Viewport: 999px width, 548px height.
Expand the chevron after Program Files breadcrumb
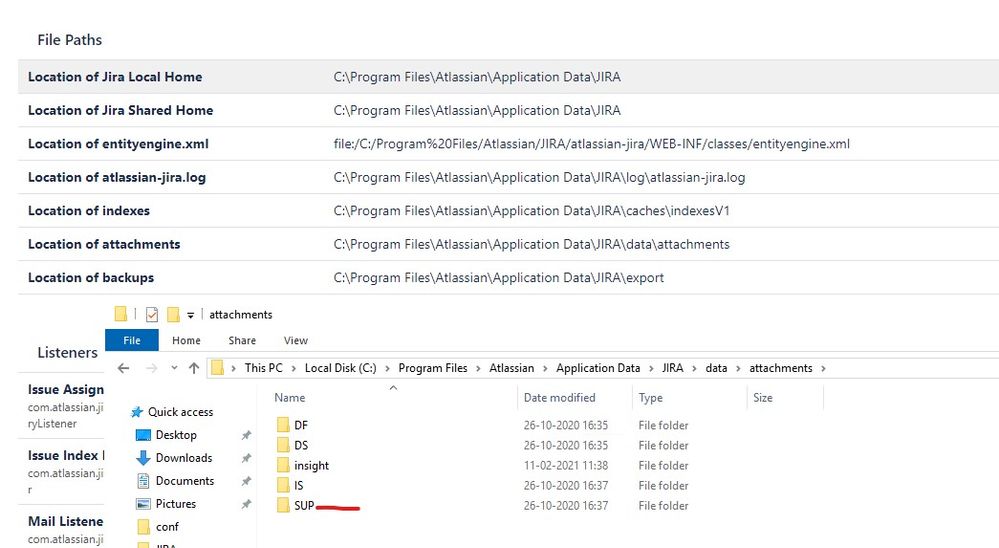pyautogui.click(x=478, y=368)
